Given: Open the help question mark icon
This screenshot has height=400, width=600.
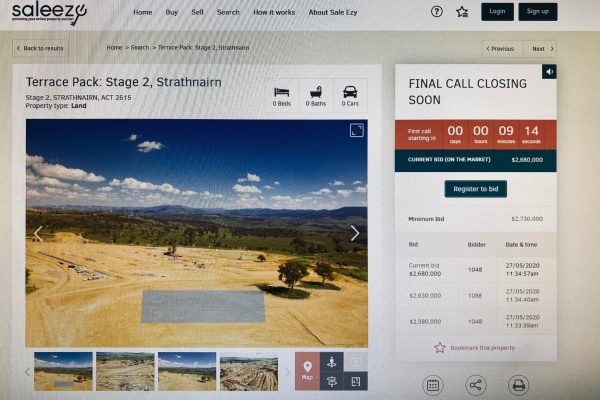Looking at the screenshot, I should coord(437,12).
